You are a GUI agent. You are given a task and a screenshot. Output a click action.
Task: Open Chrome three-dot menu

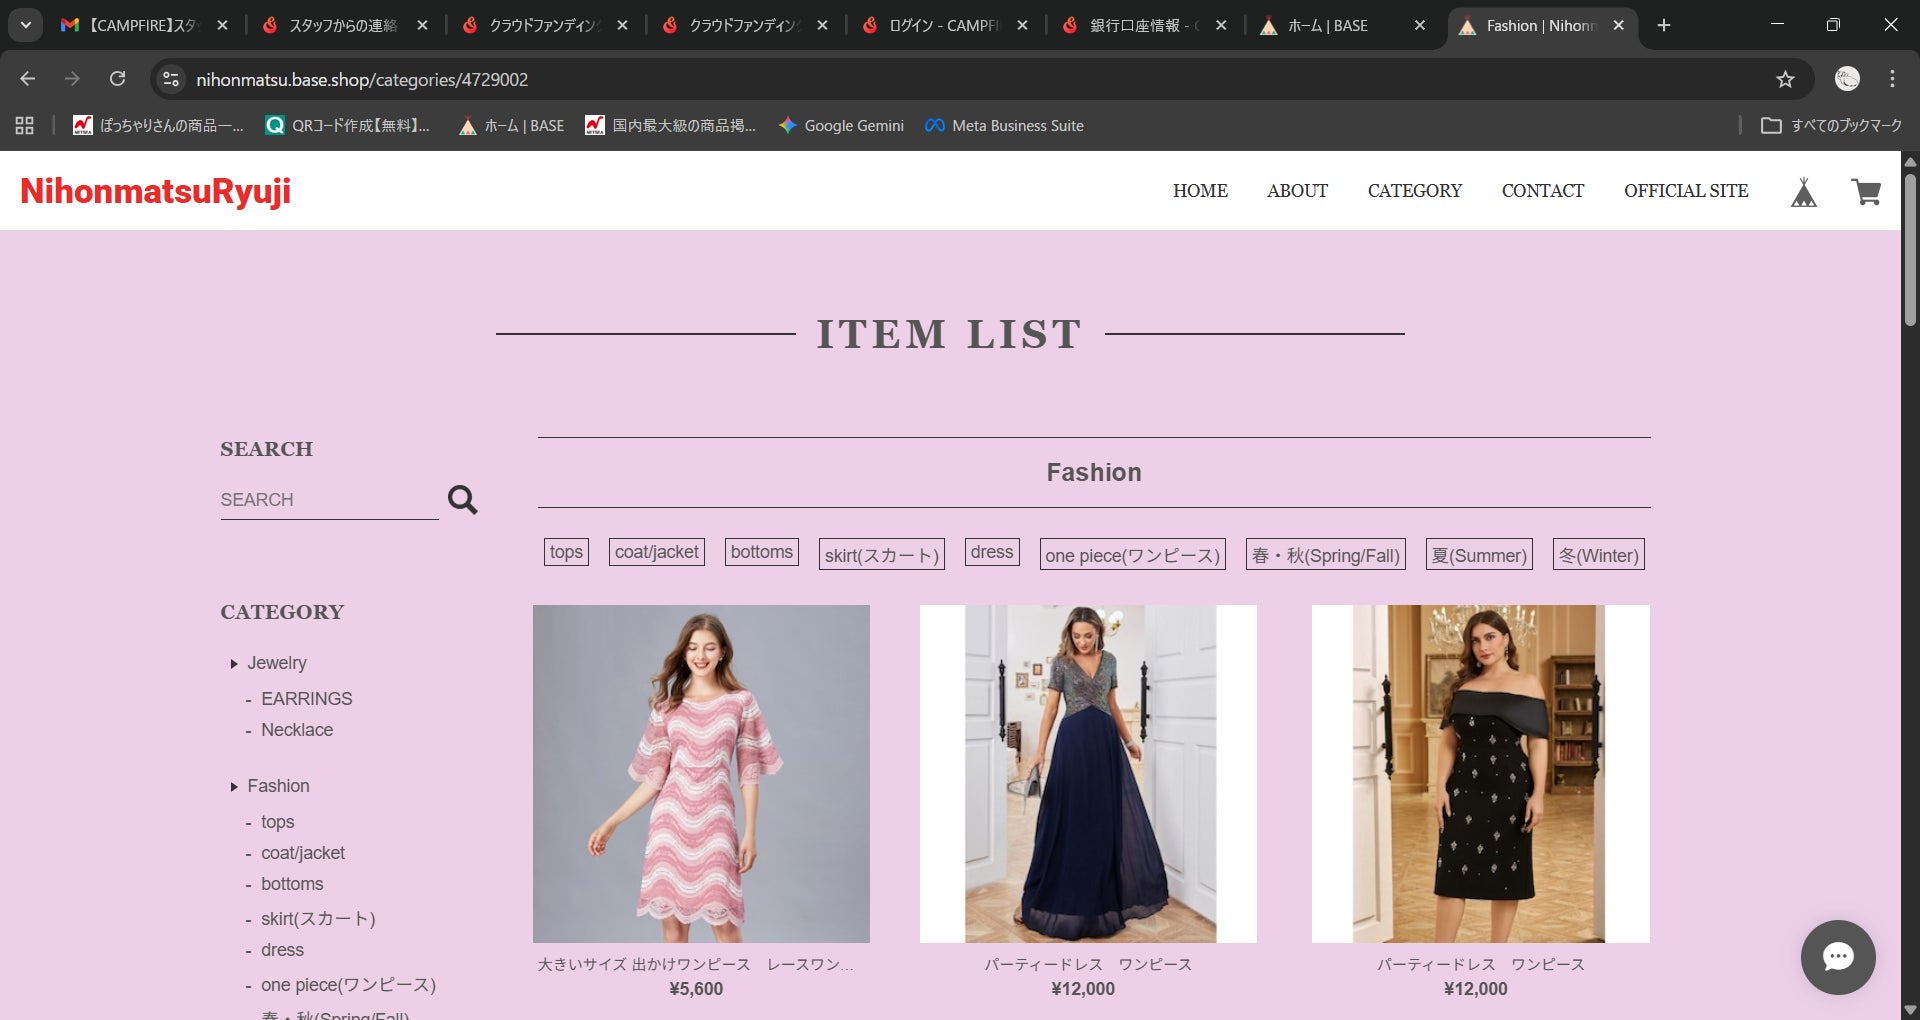coord(1892,79)
